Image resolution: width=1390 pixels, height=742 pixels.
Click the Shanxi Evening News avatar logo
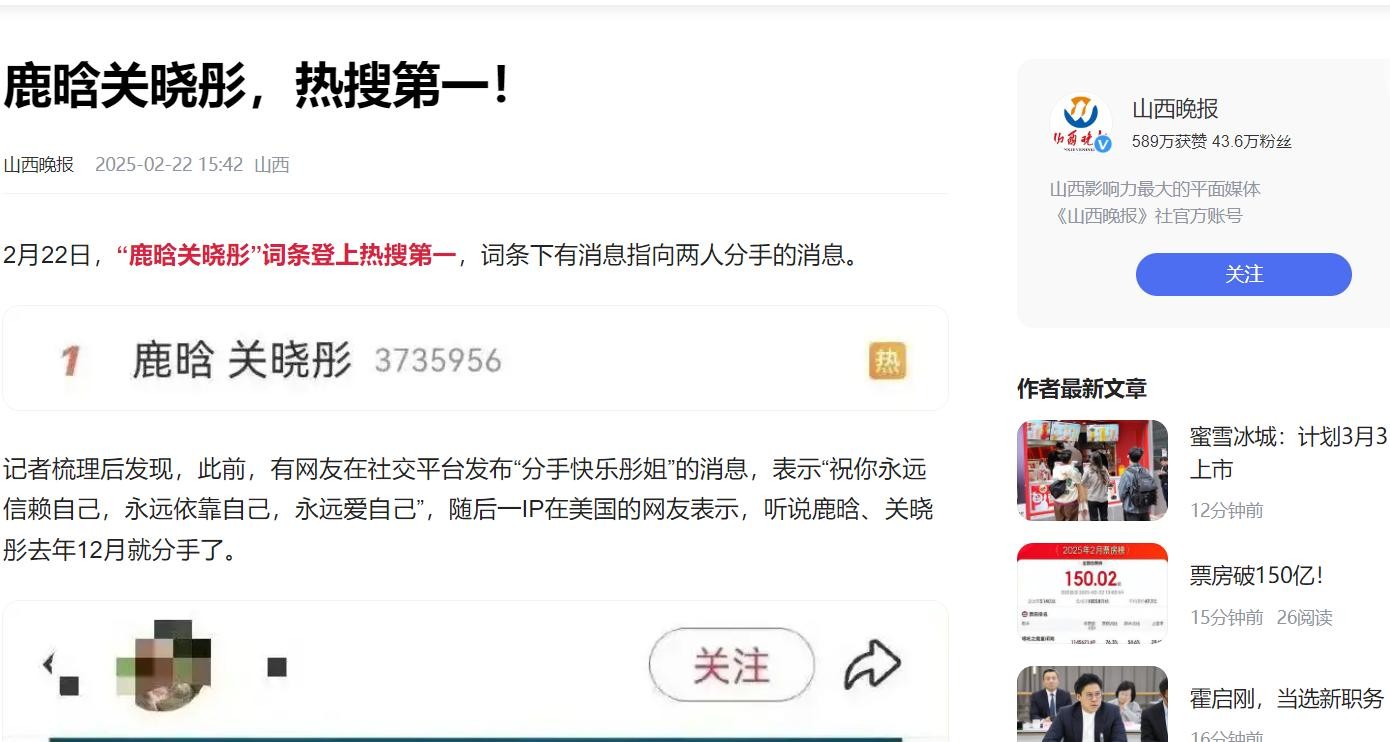point(1080,122)
